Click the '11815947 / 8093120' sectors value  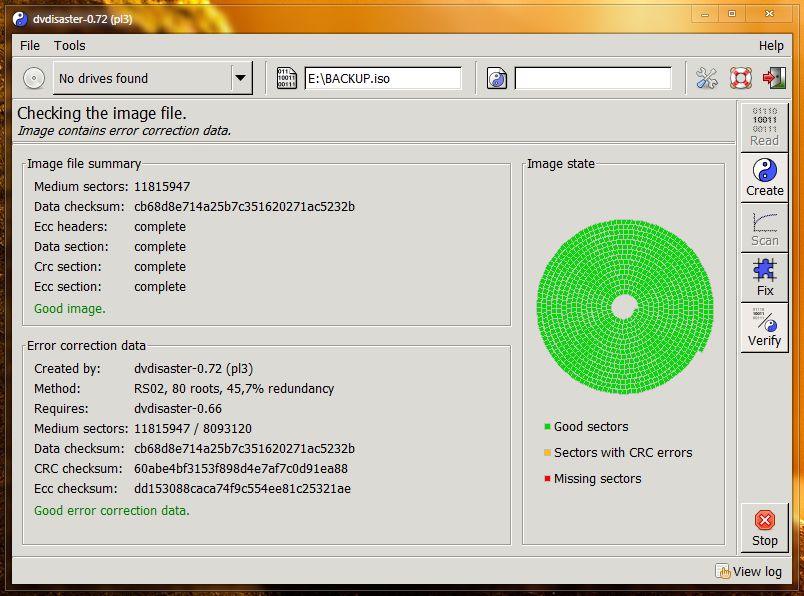tap(193, 429)
